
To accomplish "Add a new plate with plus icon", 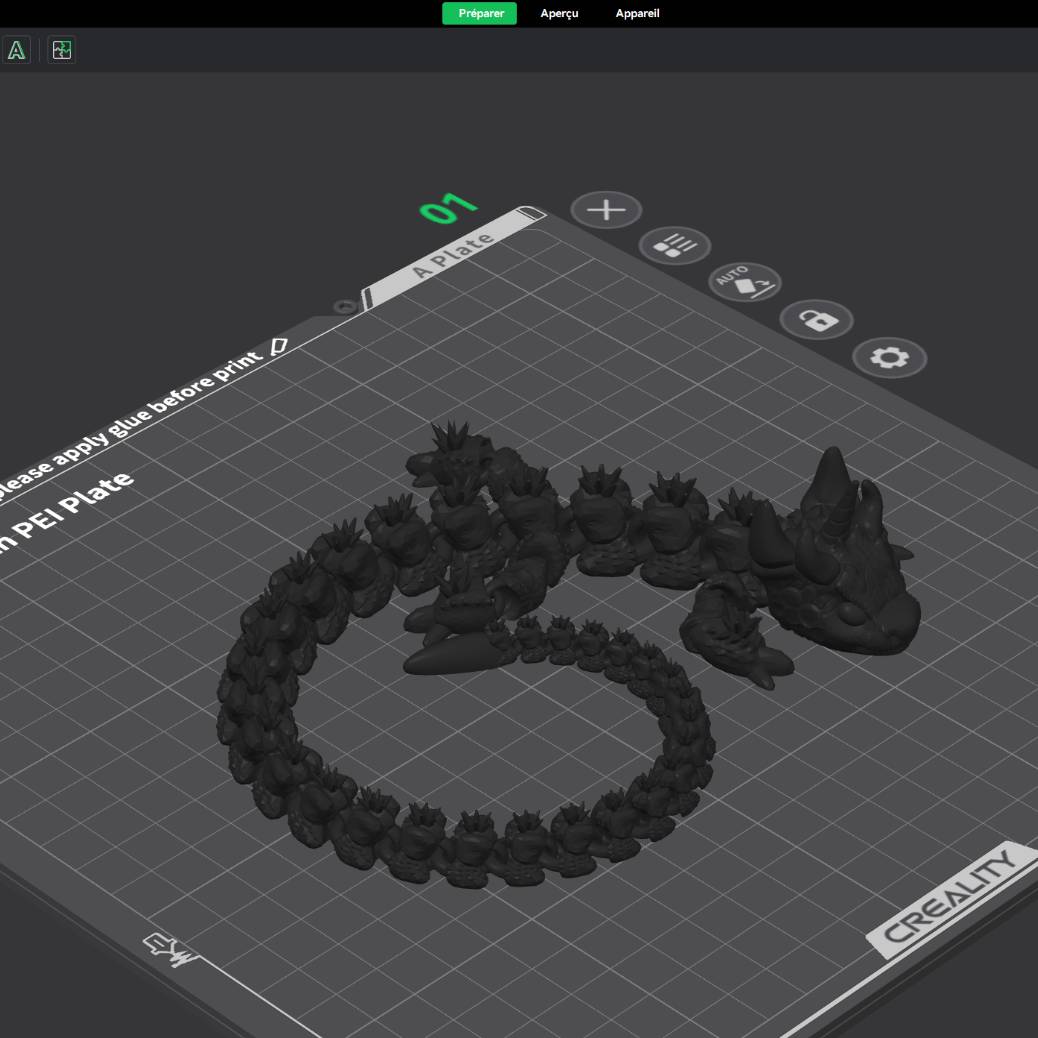I will 606,210.
